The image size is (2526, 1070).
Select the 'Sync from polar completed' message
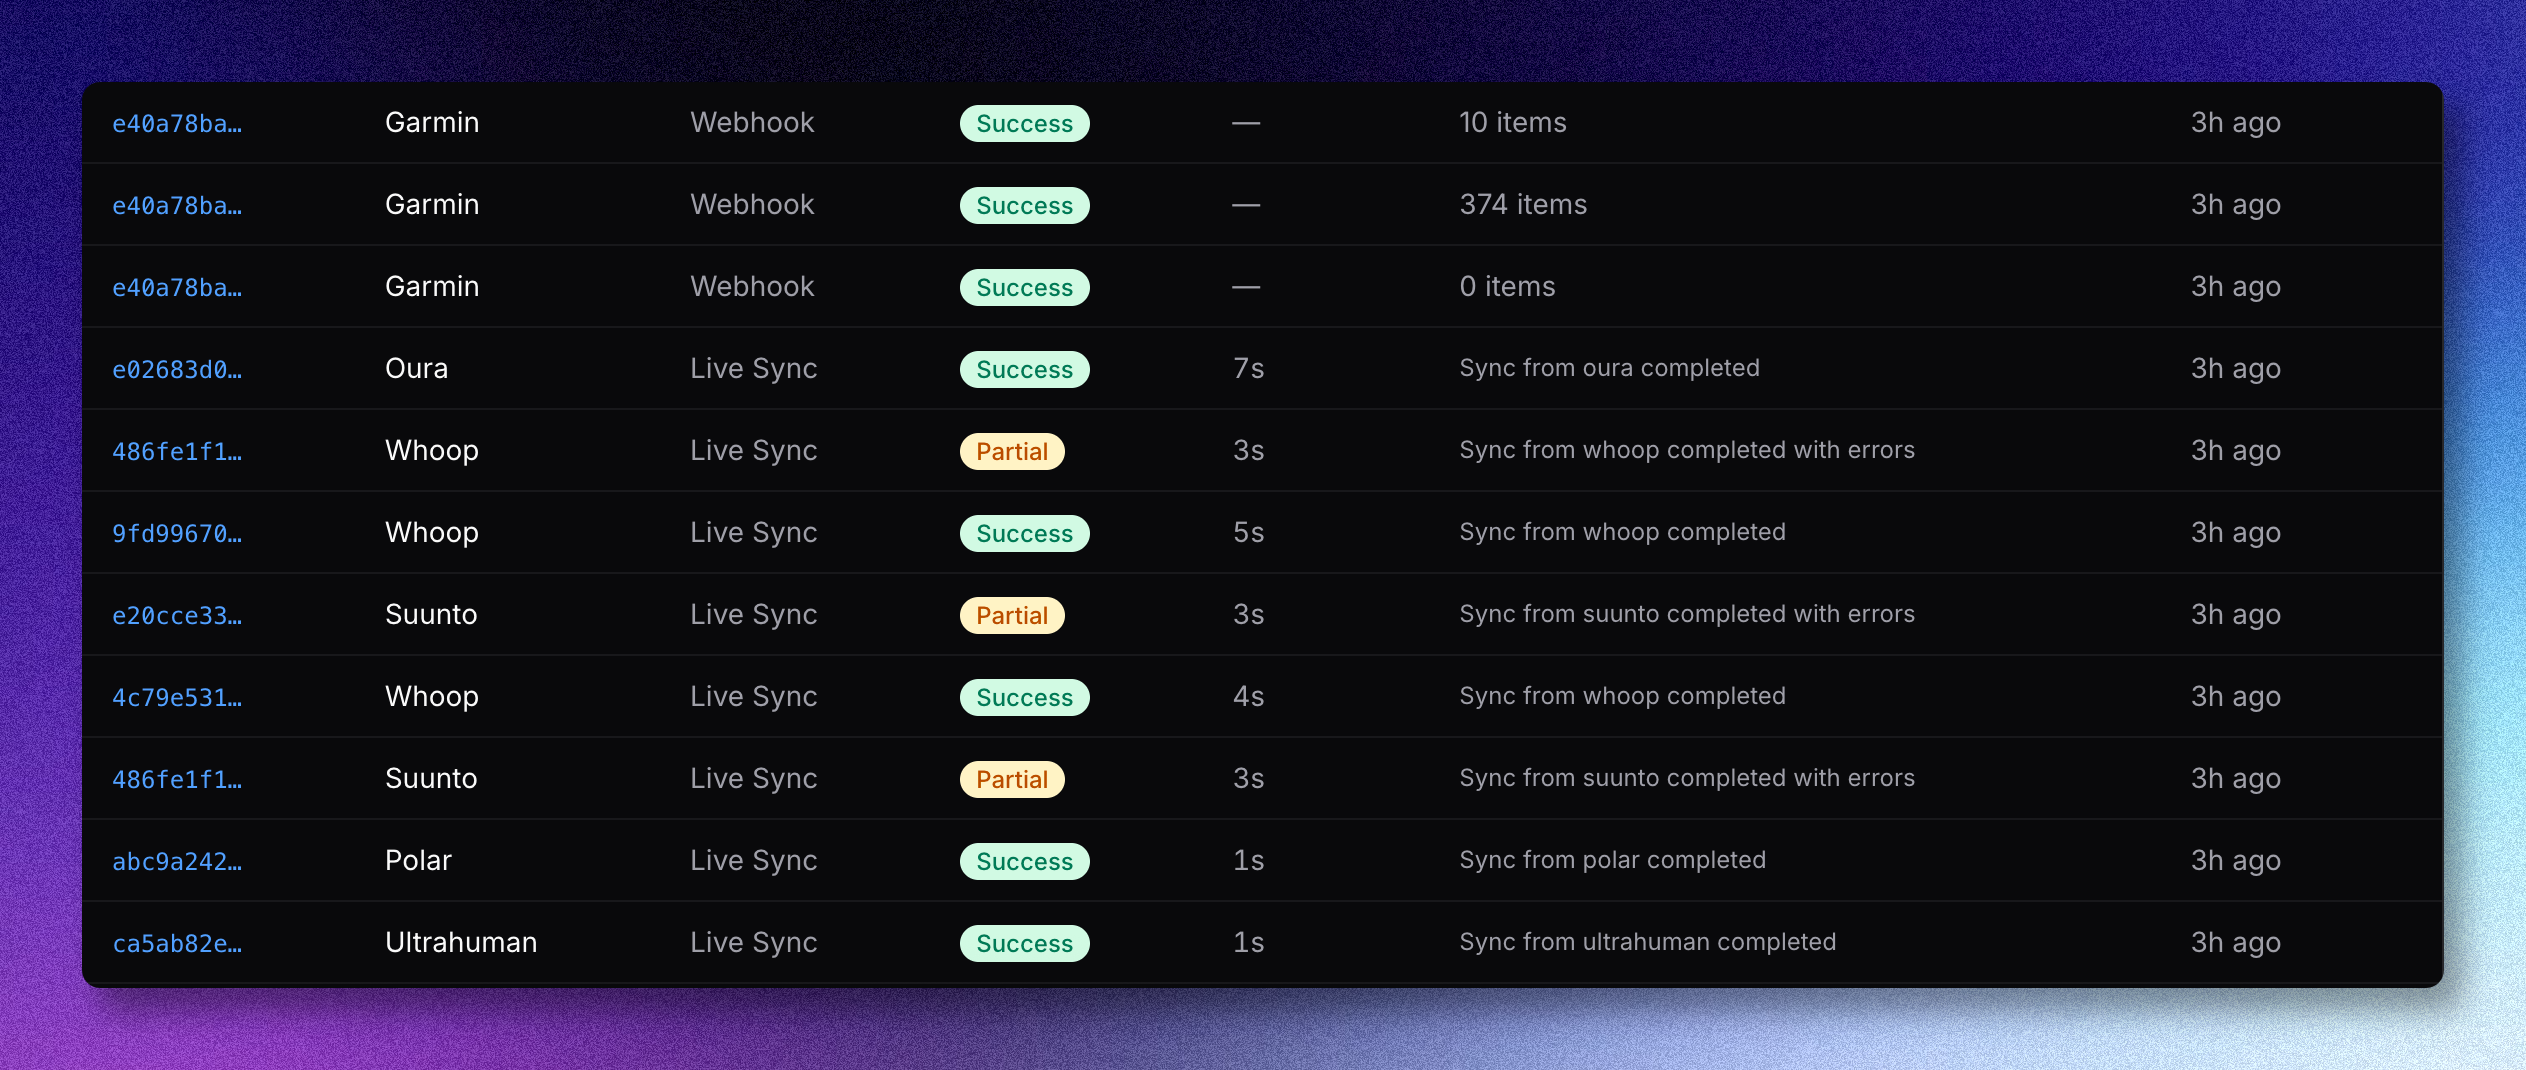coord(1612,860)
